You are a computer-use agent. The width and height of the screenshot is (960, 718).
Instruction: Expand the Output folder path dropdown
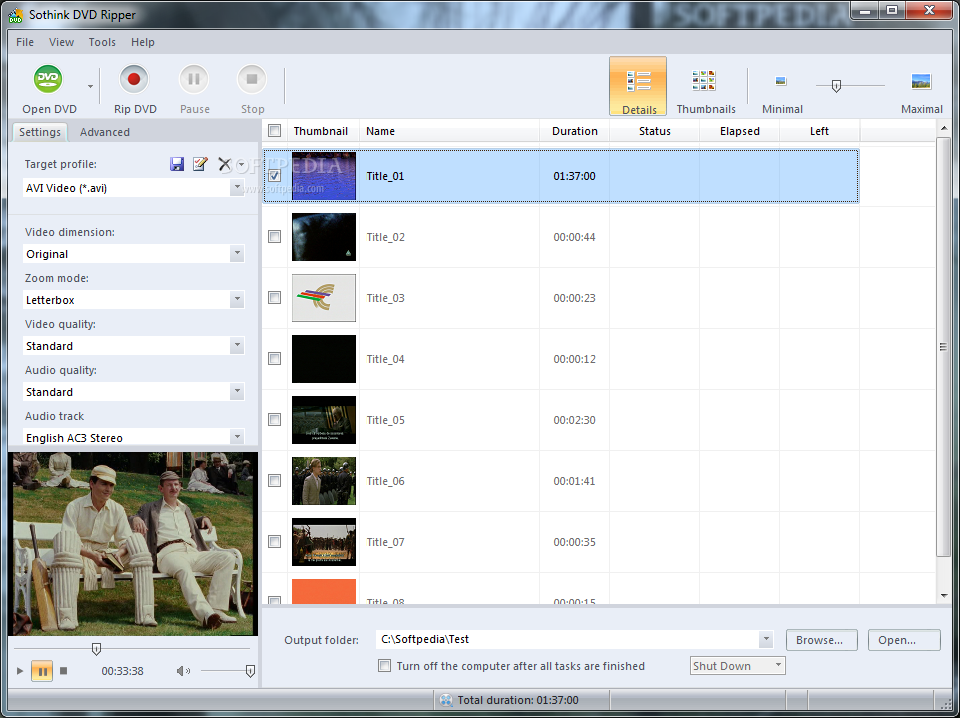(x=765, y=639)
